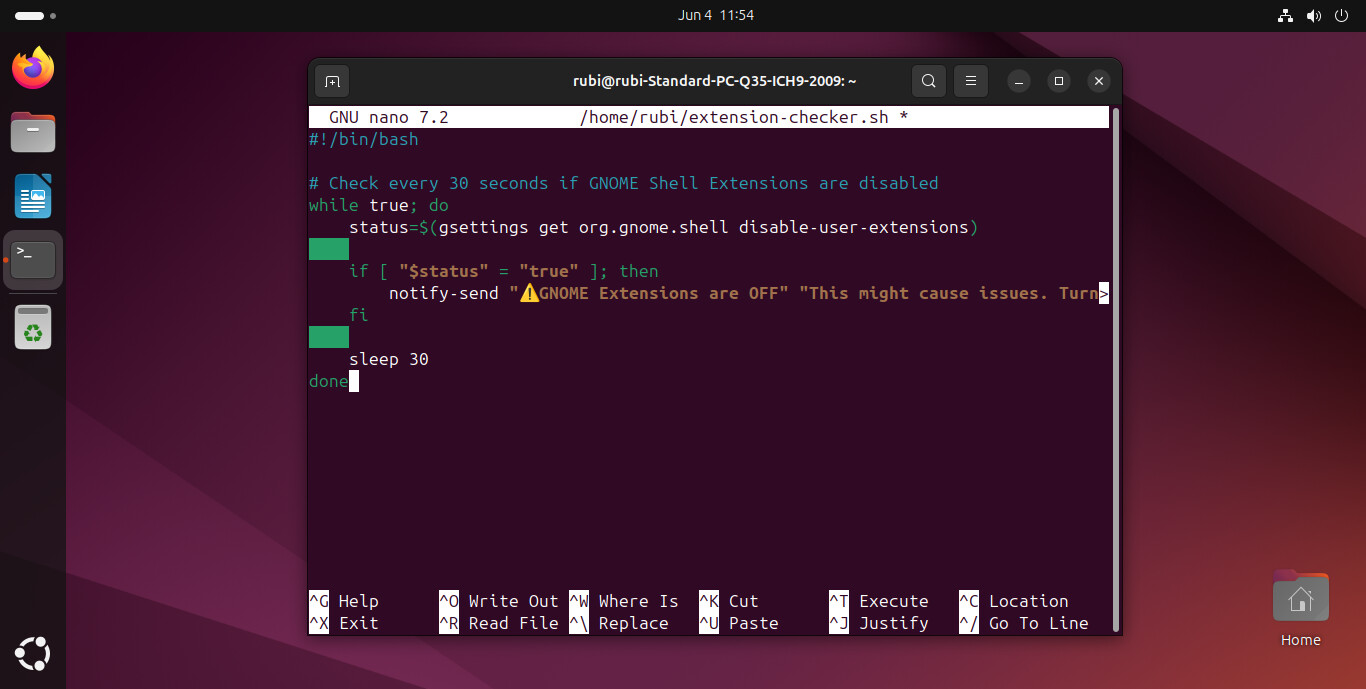
Task: Open the Trash from the dock
Action: tap(33, 326)
